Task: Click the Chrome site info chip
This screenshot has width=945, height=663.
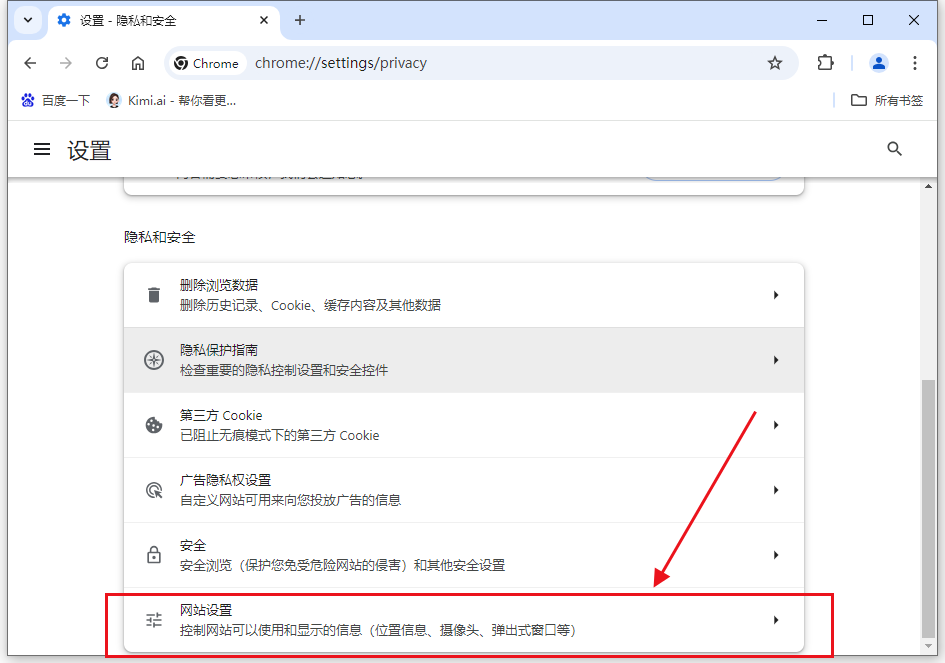Action: (x=206, y=63)
